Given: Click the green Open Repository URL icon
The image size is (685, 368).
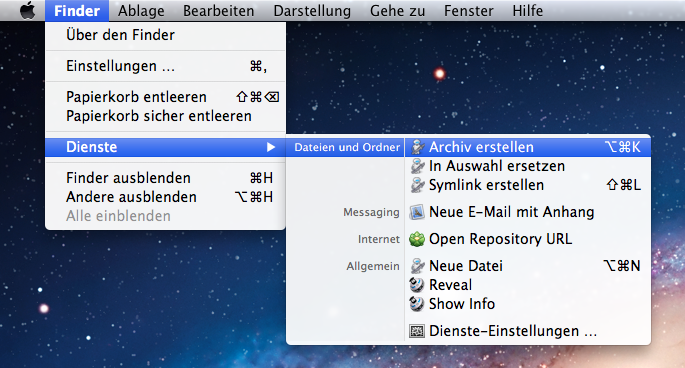Looking at the screenshot, I should [417, 239].
